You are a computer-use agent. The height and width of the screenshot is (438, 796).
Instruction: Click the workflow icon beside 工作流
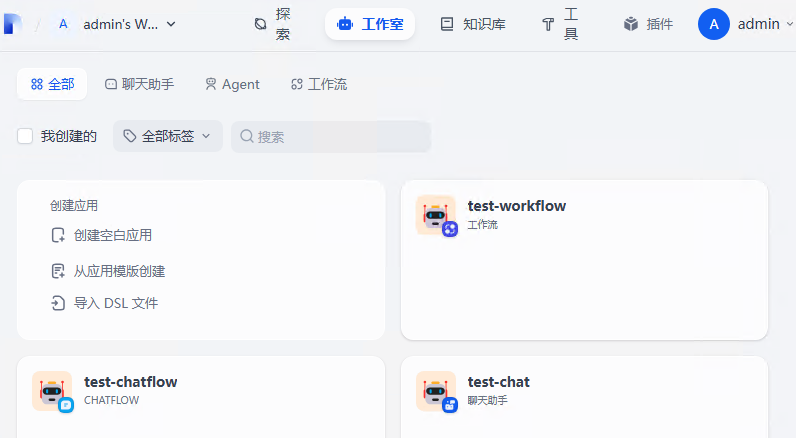click(x=296, y=84)
